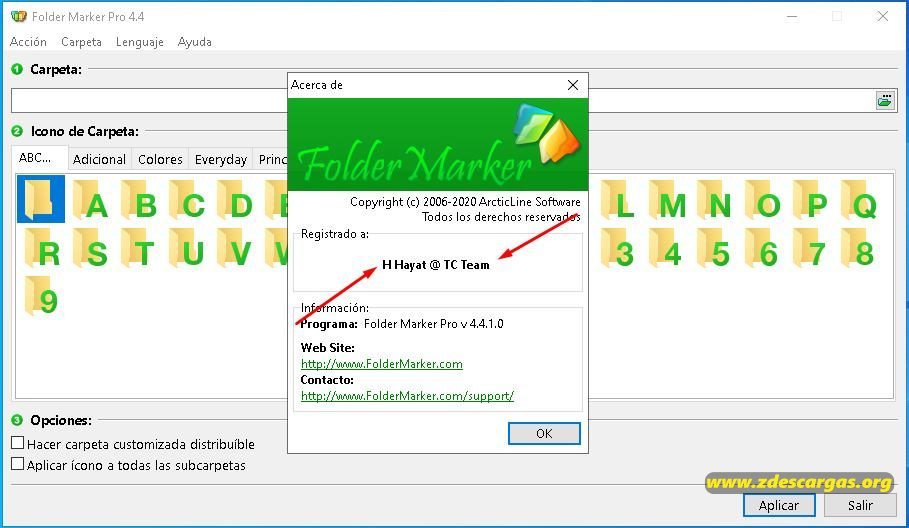909x528 pixels.
Task: Switch to the Adicional tab
Action: [x=99, y=159]
